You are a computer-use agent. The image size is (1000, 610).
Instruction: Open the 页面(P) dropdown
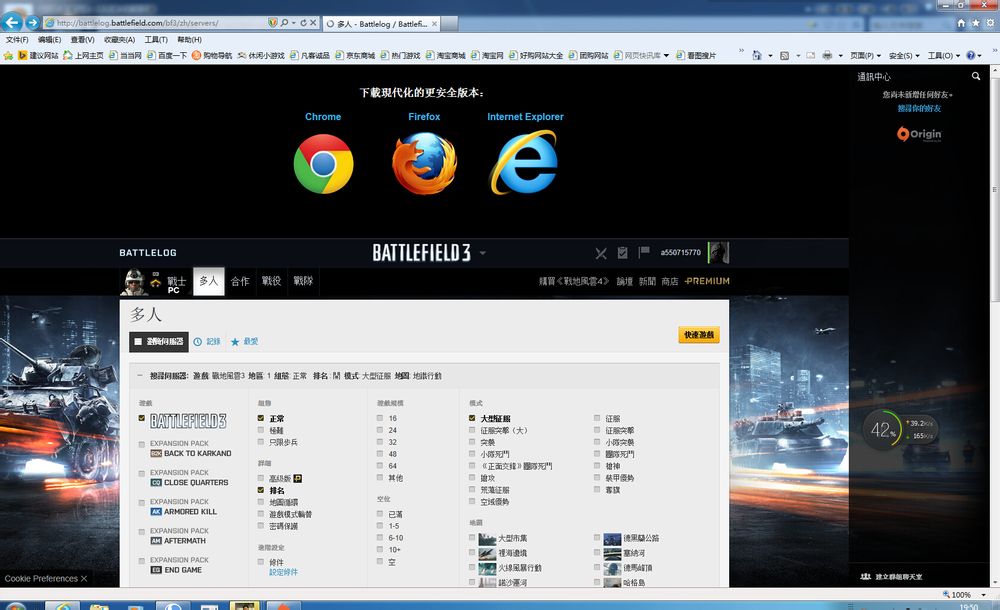point(865,56)
